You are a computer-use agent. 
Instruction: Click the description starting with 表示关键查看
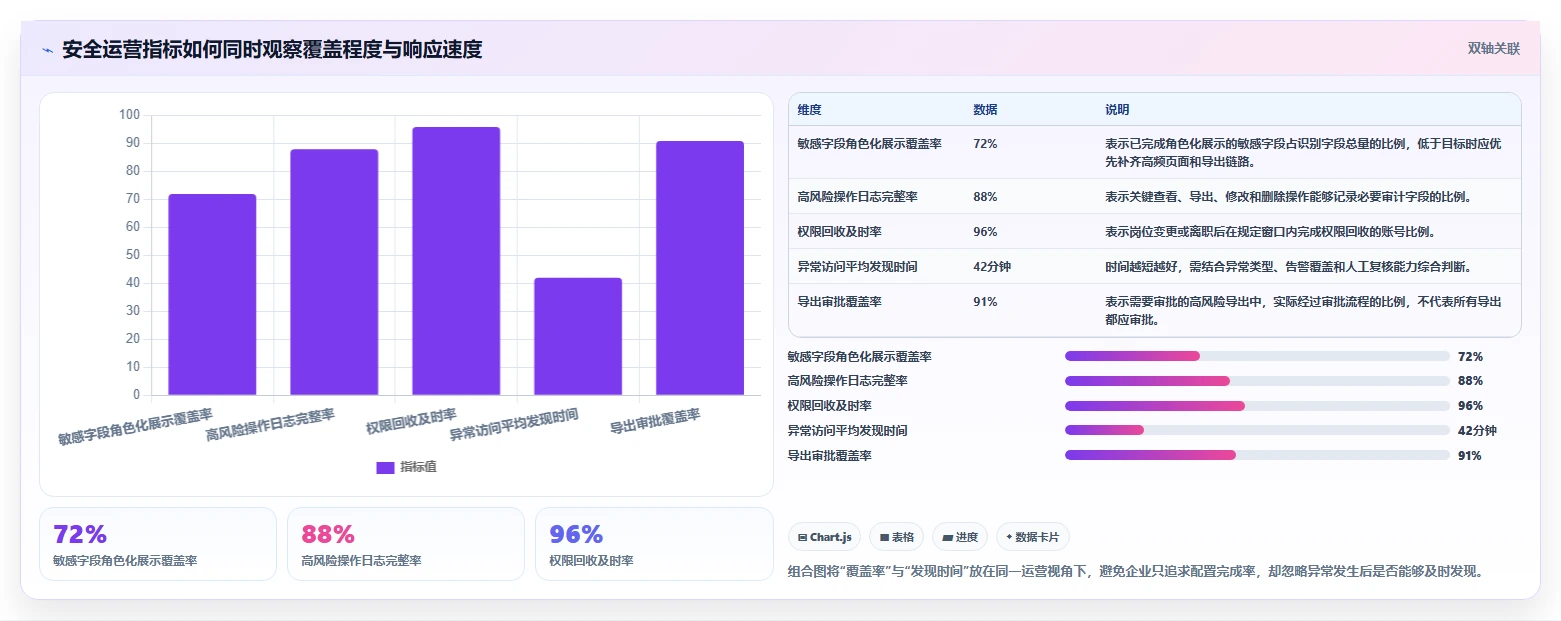[1288, 197]
